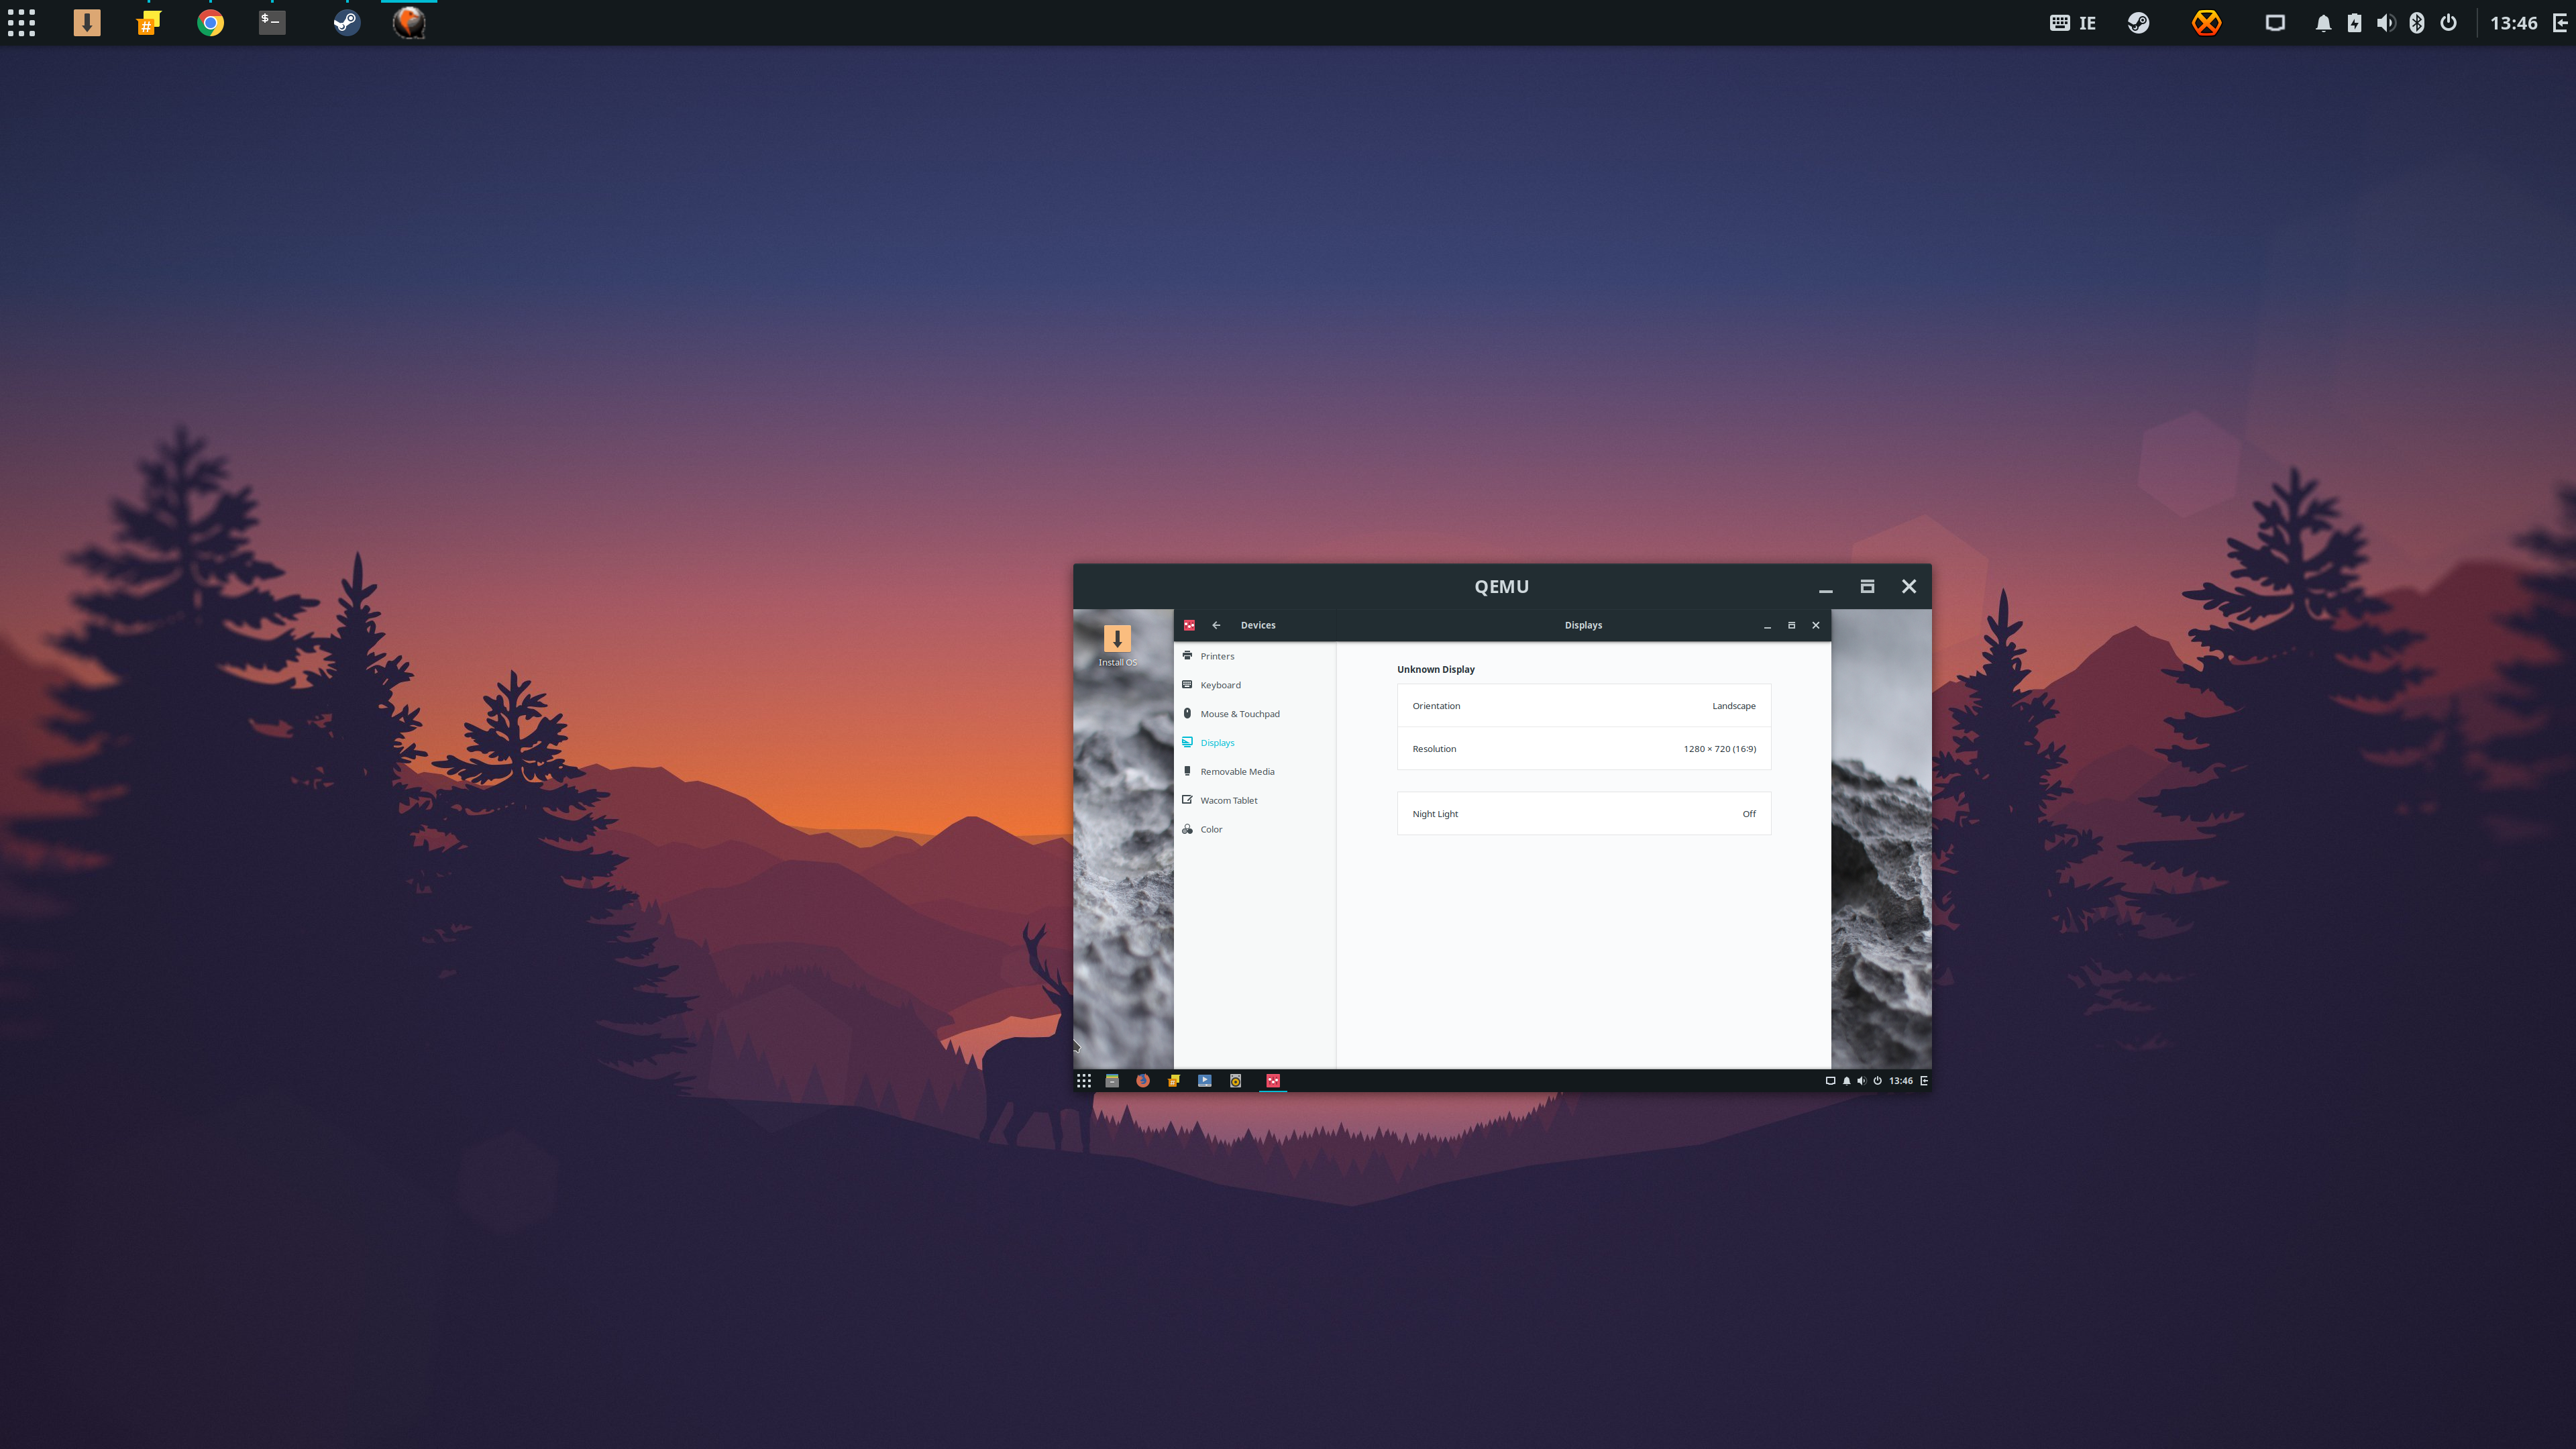Select Mouse & Touchpad in the sidebar

pos(1254,714)
